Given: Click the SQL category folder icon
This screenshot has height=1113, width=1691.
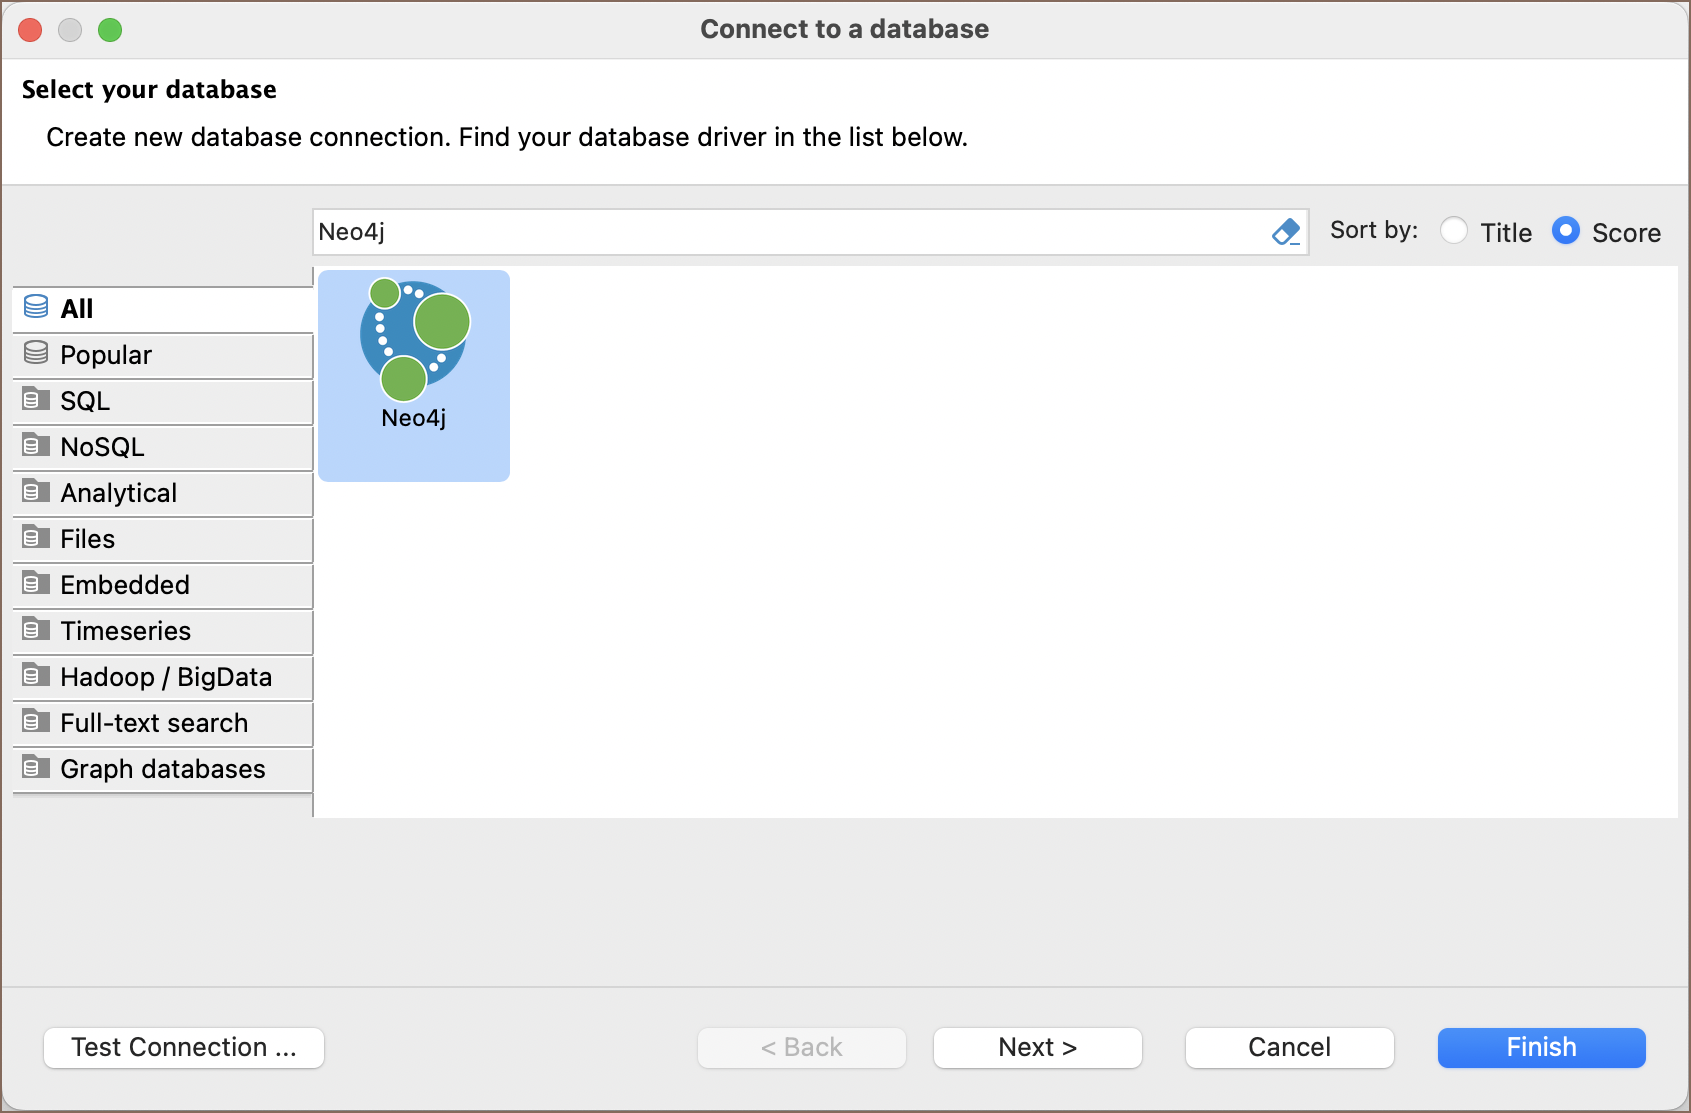Looking at the screenshot, I should coord(36,399).
